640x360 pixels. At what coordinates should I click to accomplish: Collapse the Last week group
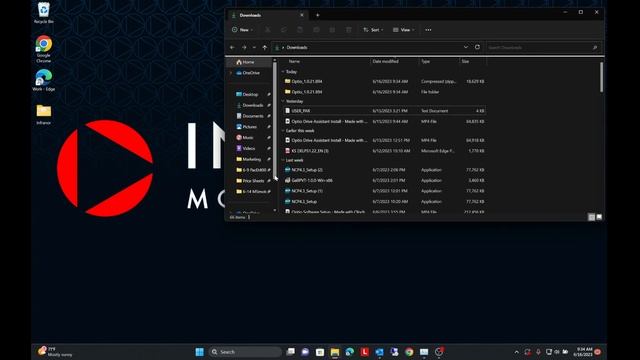(283, 160)
